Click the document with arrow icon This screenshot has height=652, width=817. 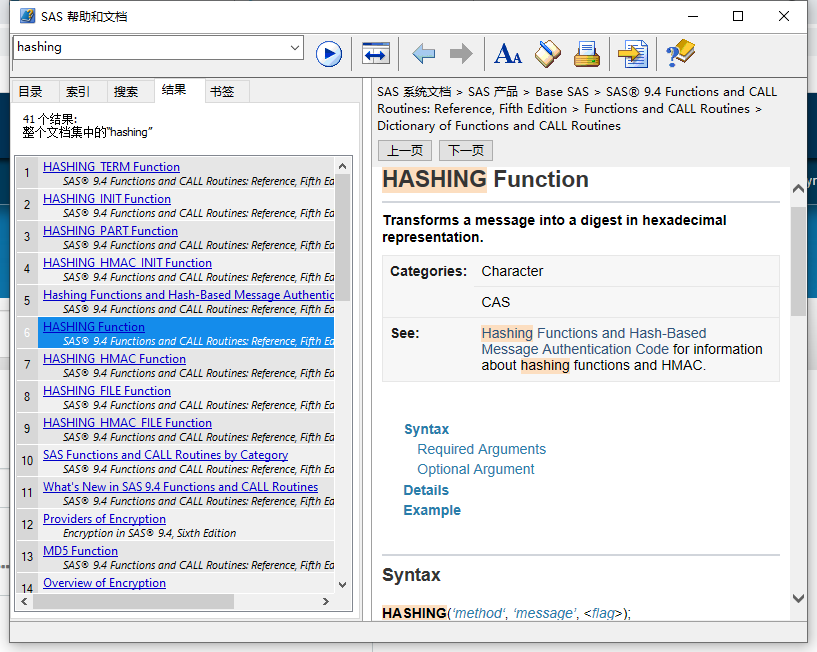pyautogui.click(x=632, y=54)
